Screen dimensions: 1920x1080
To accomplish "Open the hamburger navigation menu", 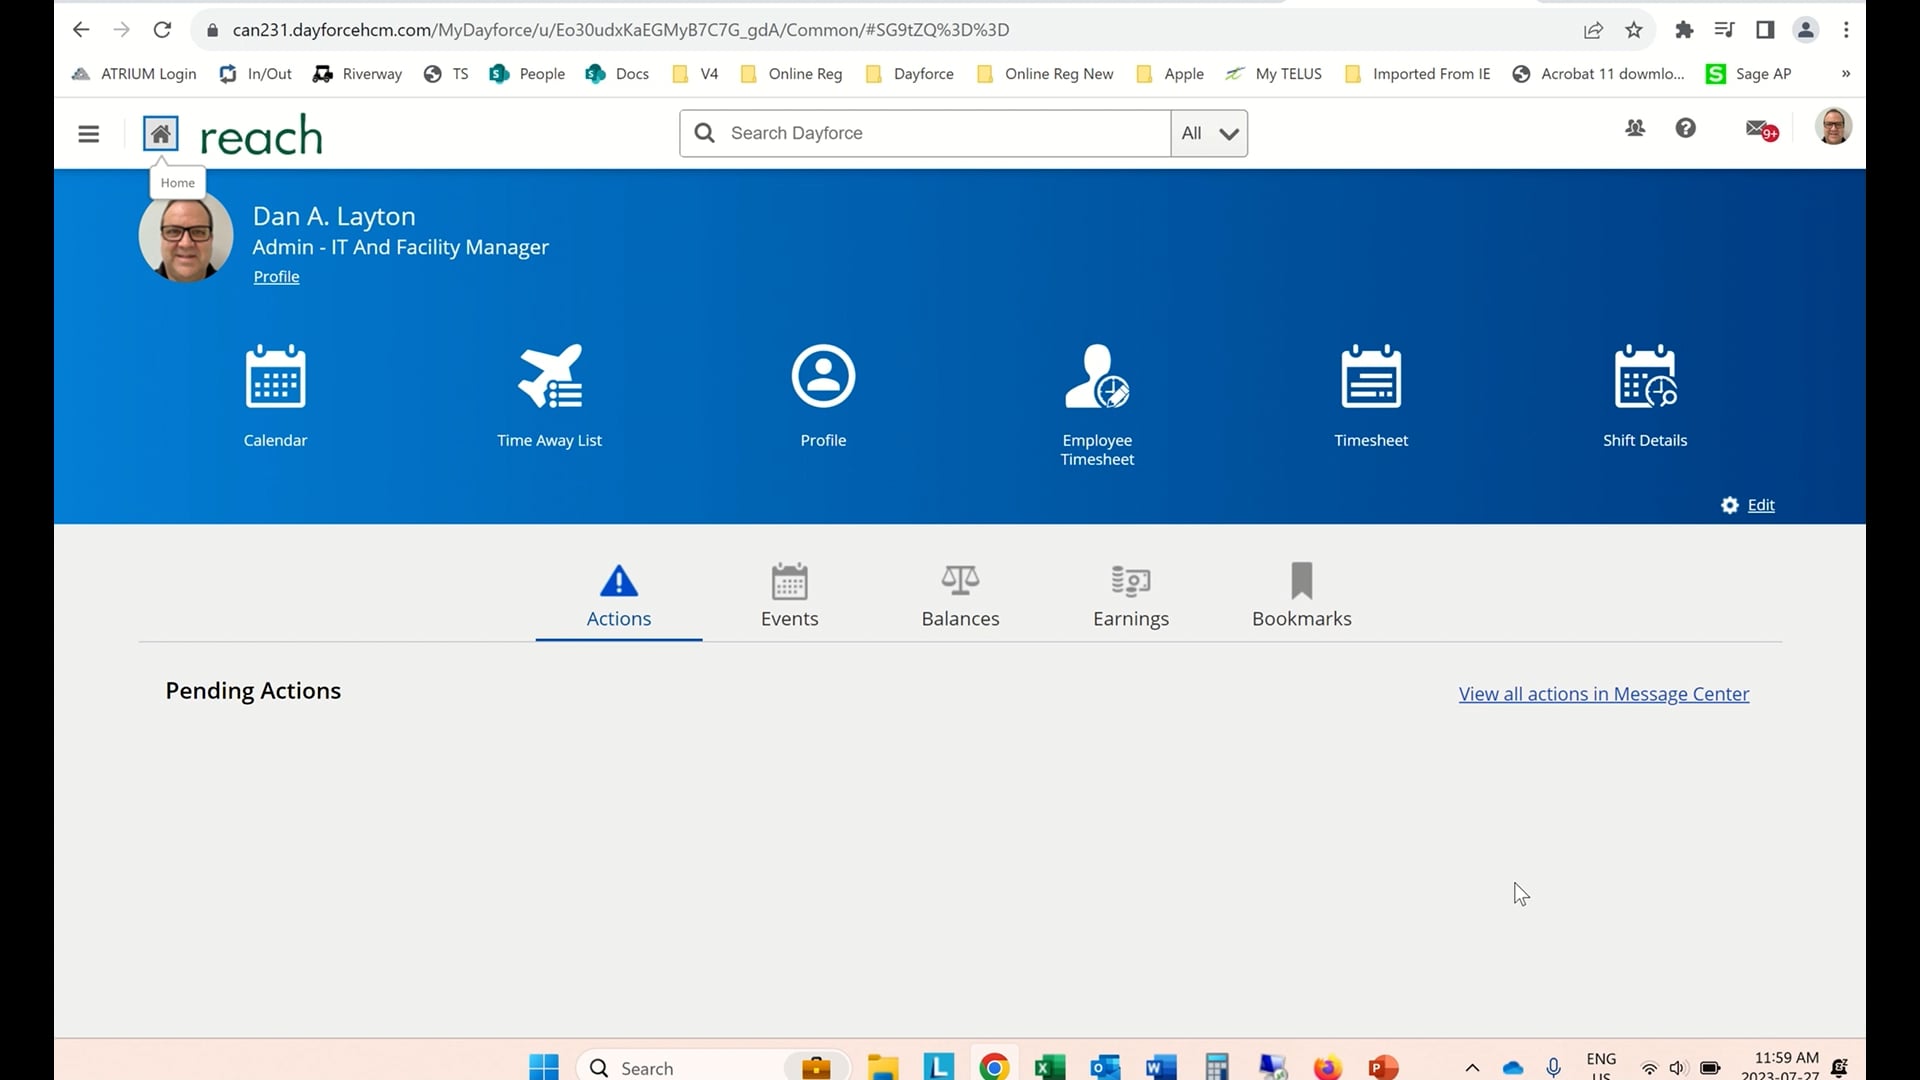I will (89, 133).
